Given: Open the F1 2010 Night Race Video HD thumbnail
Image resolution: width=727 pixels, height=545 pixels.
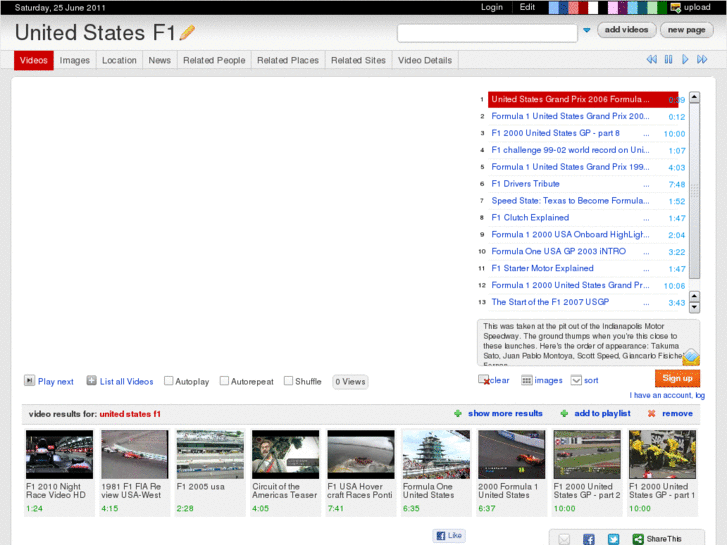Looking at the screenshot, I should coord(59,454).
